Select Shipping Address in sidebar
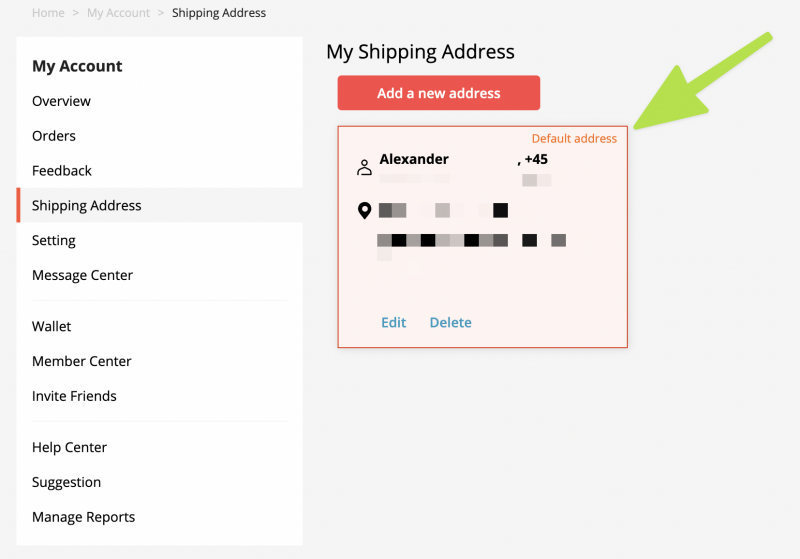This screenshot has height=559, width=800. (160, 205)
